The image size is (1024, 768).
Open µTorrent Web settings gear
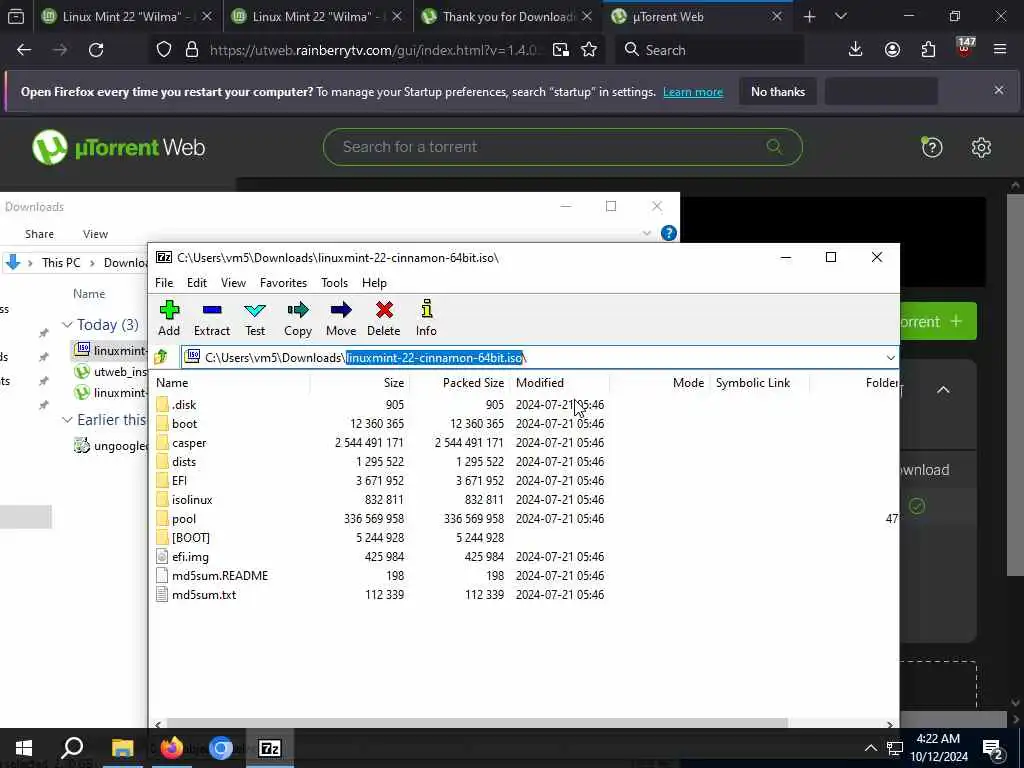click(x=981, y=148)
